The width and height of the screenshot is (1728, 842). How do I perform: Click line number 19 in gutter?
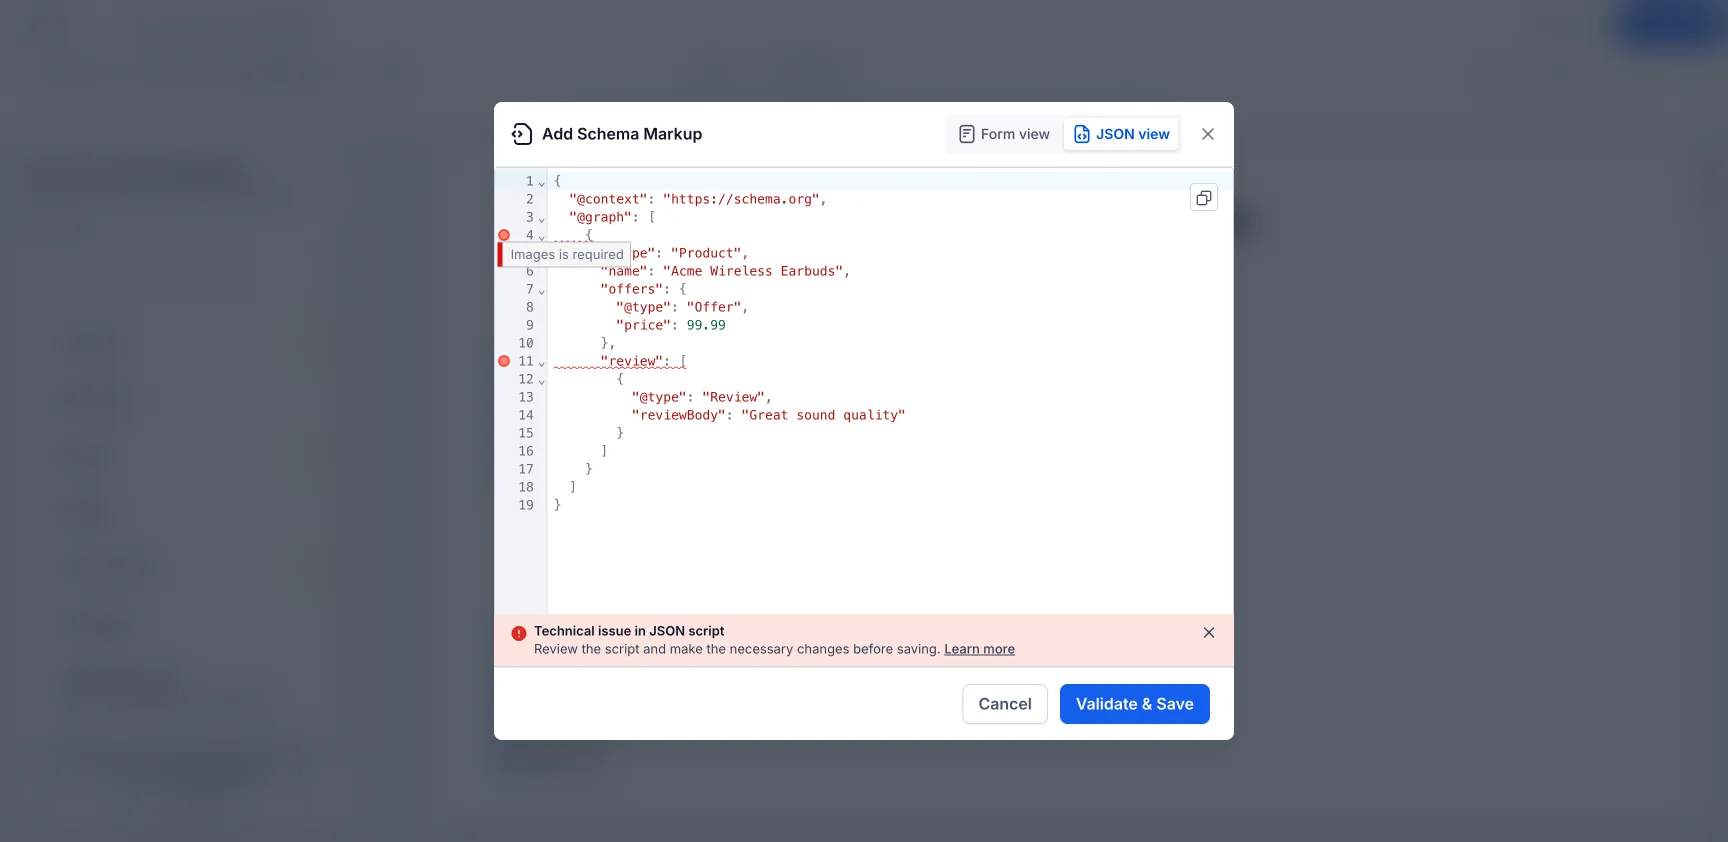pyautogui.click(x=526, y=505)
